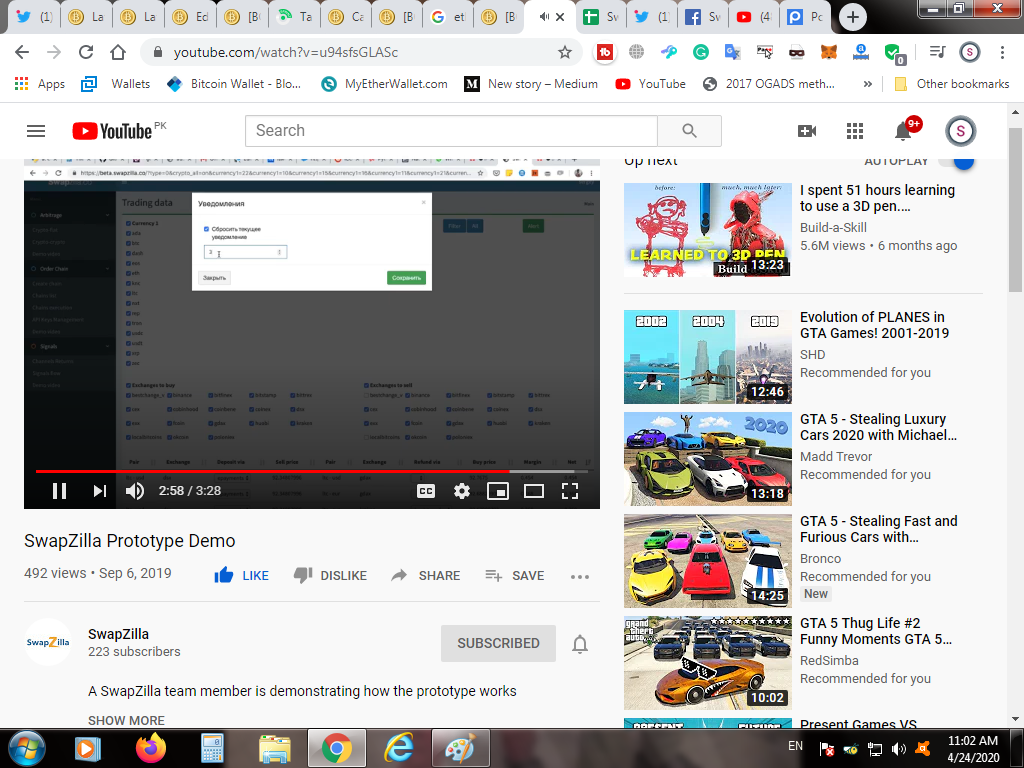
Task: Open Apps bookmark shortcut
Action: pyautogui.click(x=40, y=84)
